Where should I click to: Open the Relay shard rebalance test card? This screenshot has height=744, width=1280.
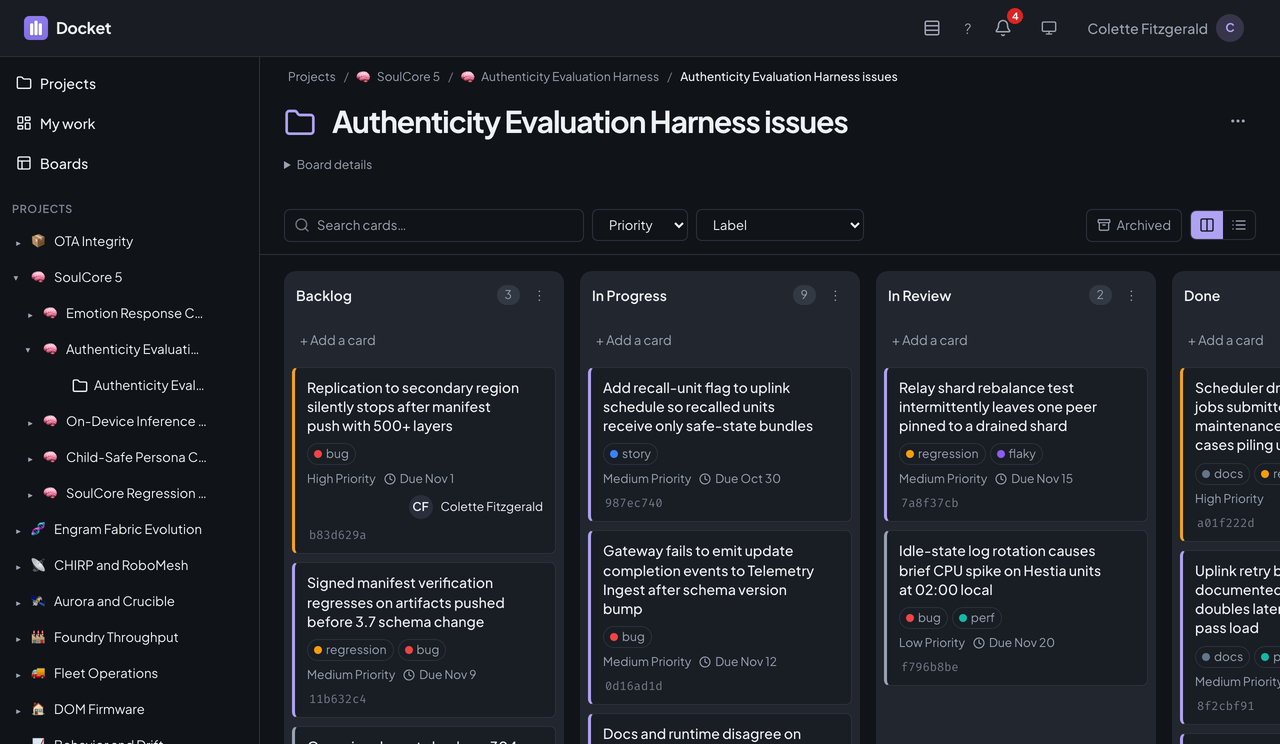click(1016, 444)
